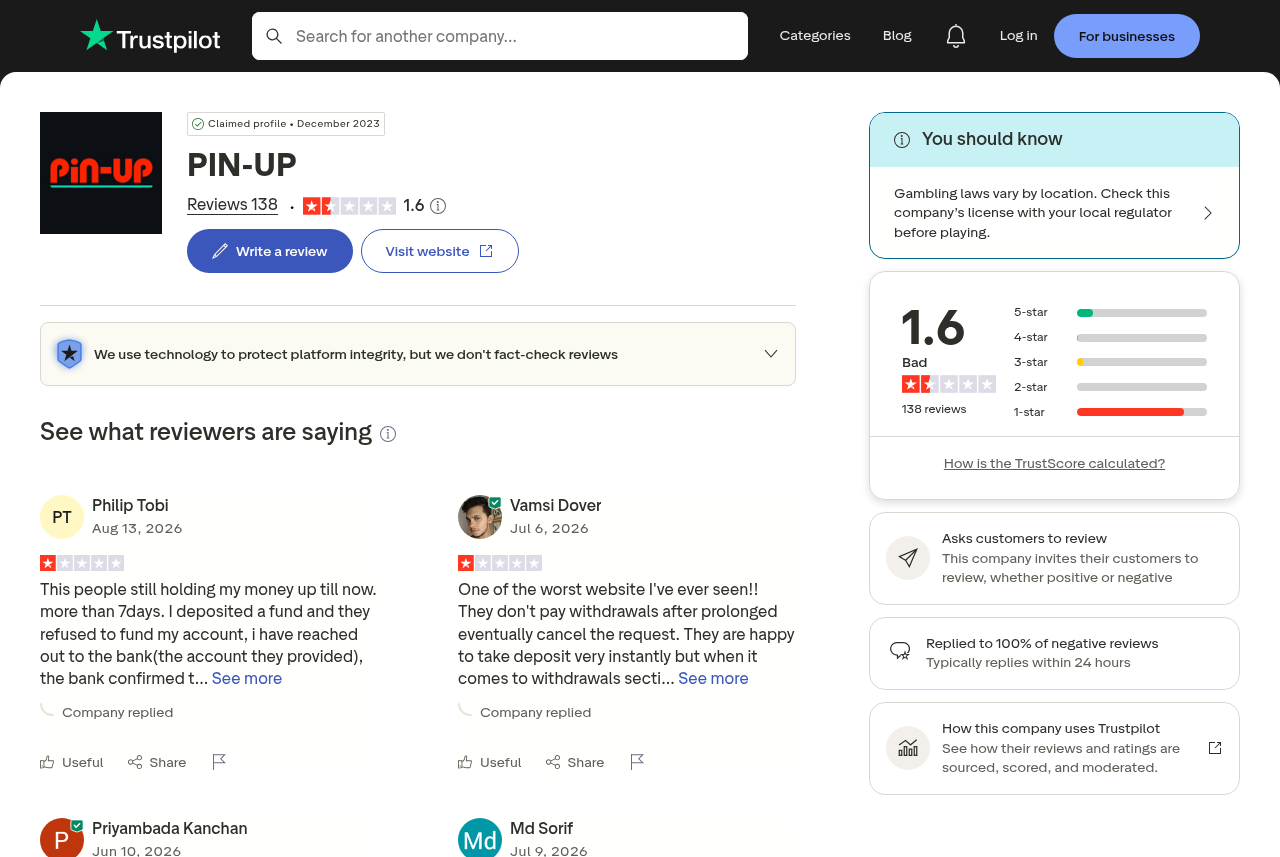Image resolution: width=1280 pixels, height=857 pixels.
Task: Open info icon beside reviewers heading
Action: pos(388,433)
